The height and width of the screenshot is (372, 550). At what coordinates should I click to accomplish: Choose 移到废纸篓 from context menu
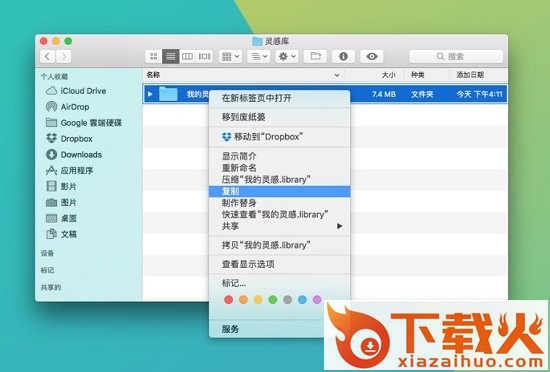(x=280, y=117)
